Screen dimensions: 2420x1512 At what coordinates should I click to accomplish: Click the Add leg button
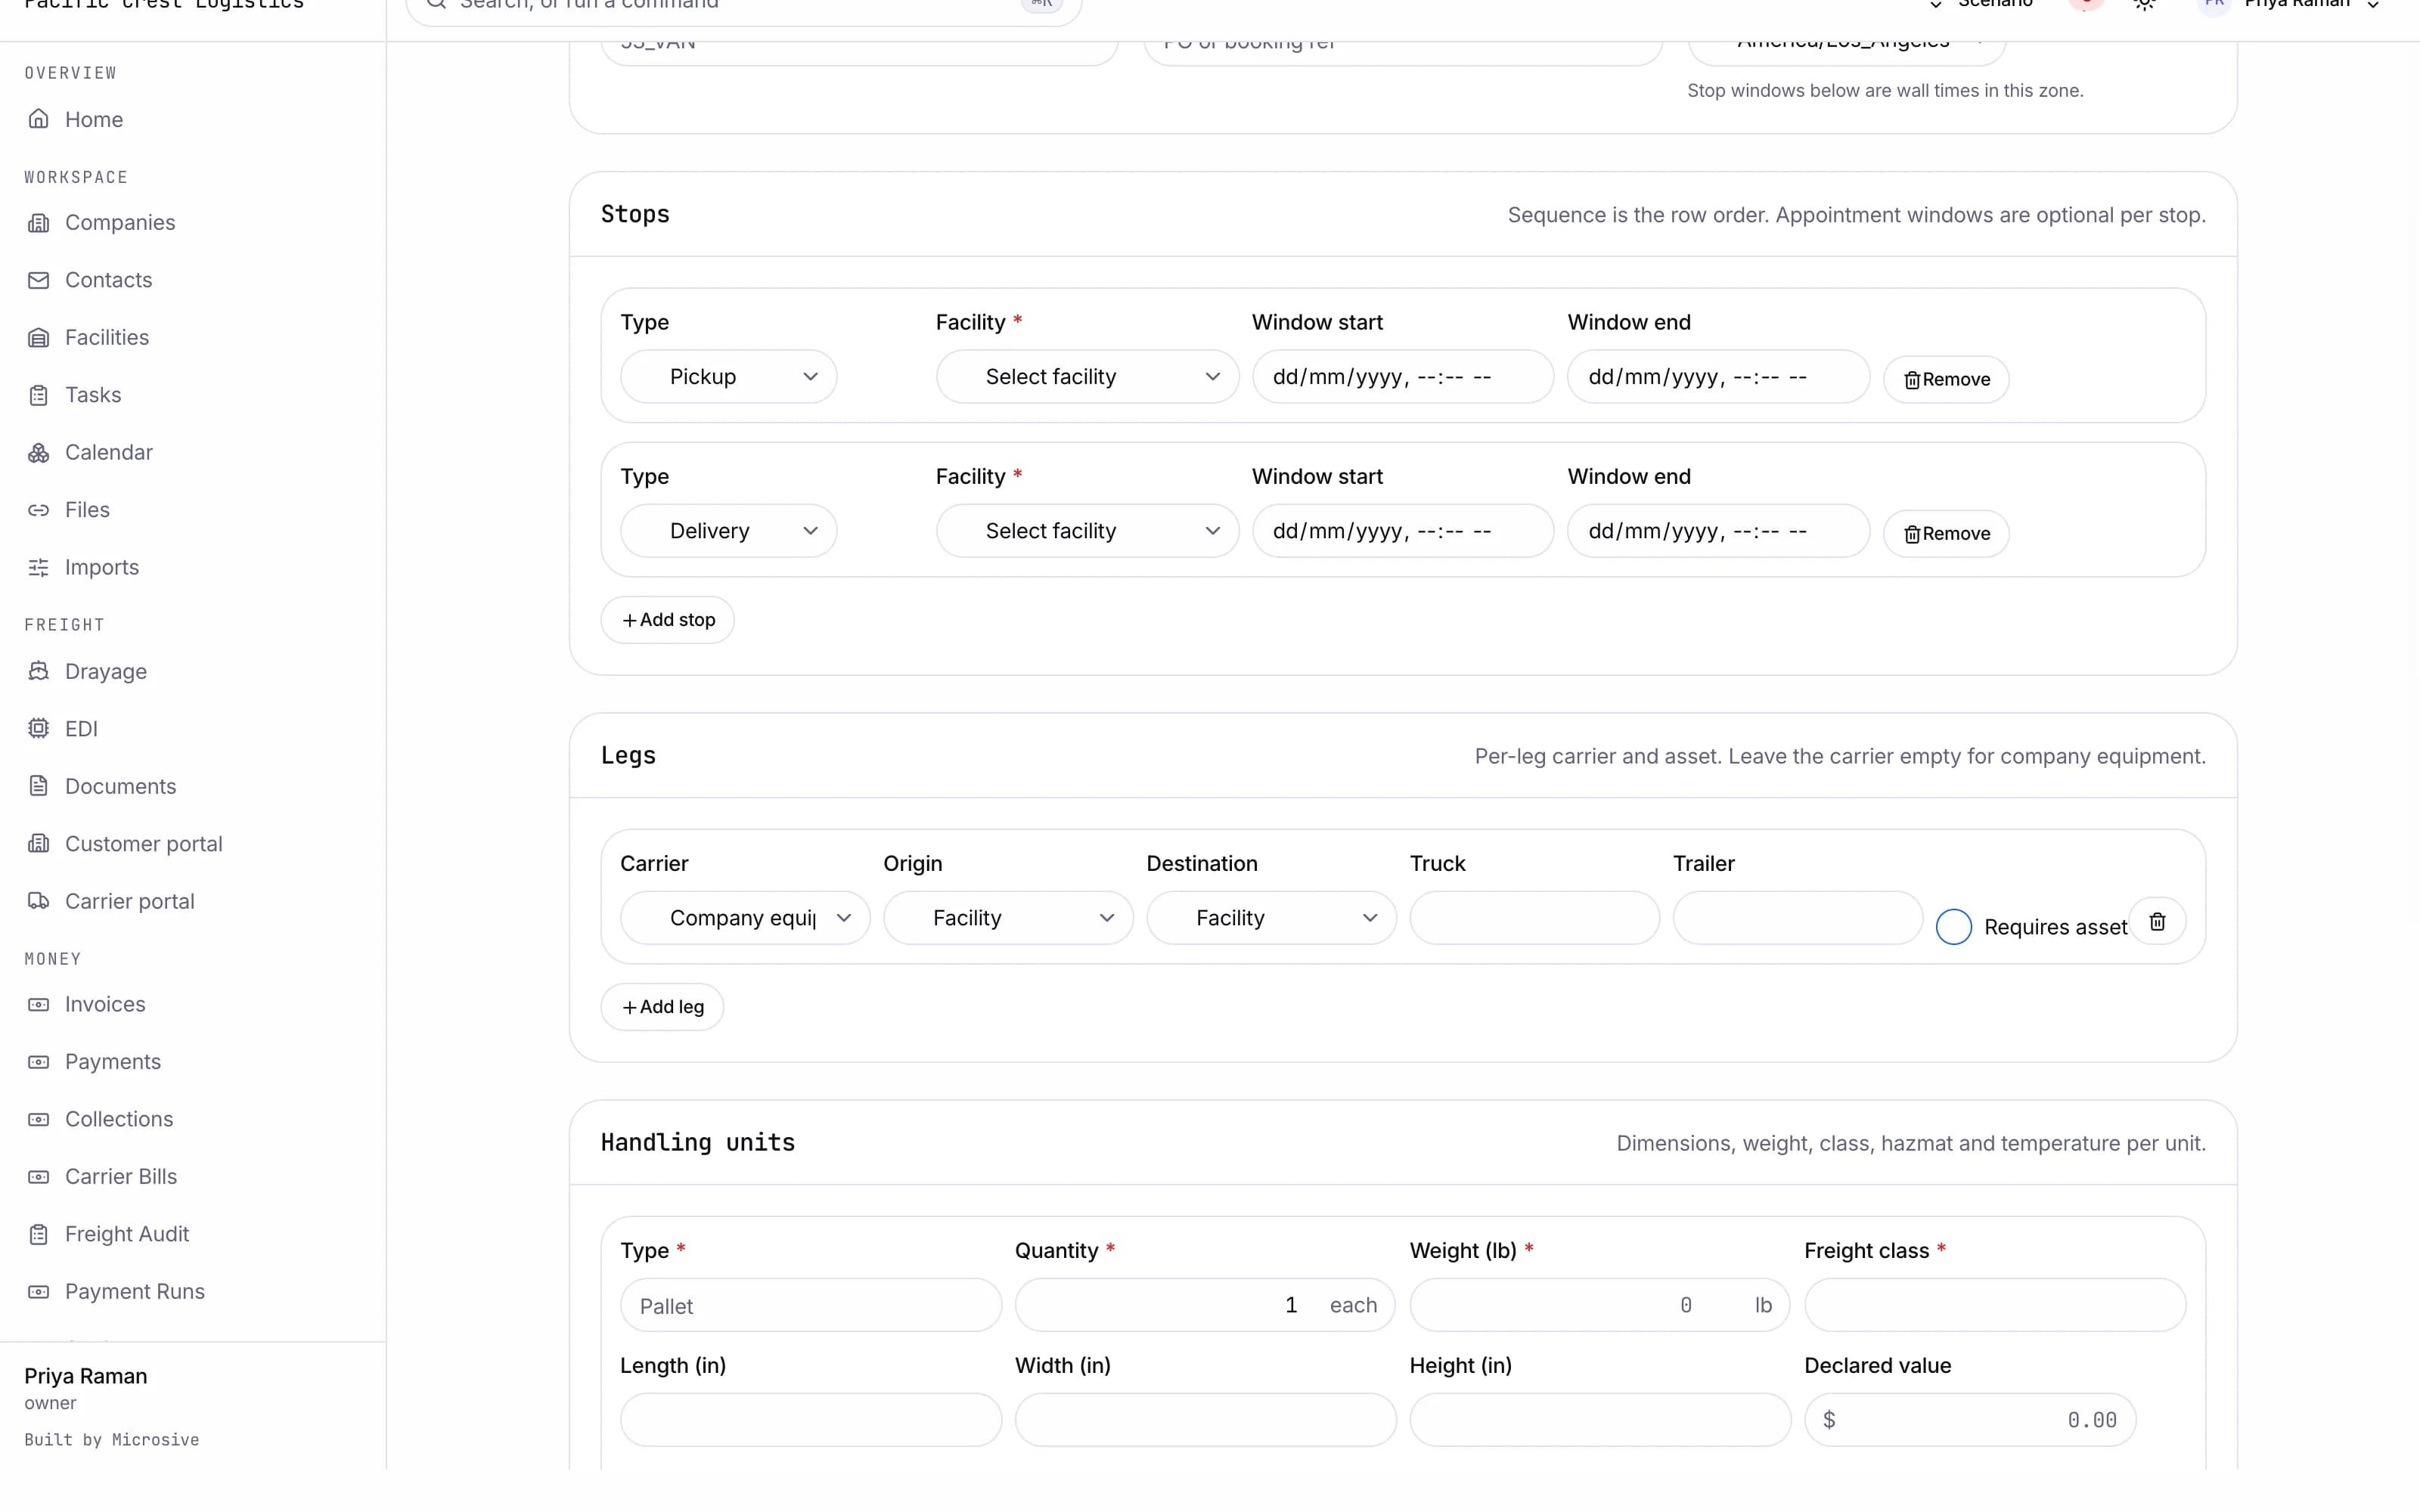click(662, 1007)
